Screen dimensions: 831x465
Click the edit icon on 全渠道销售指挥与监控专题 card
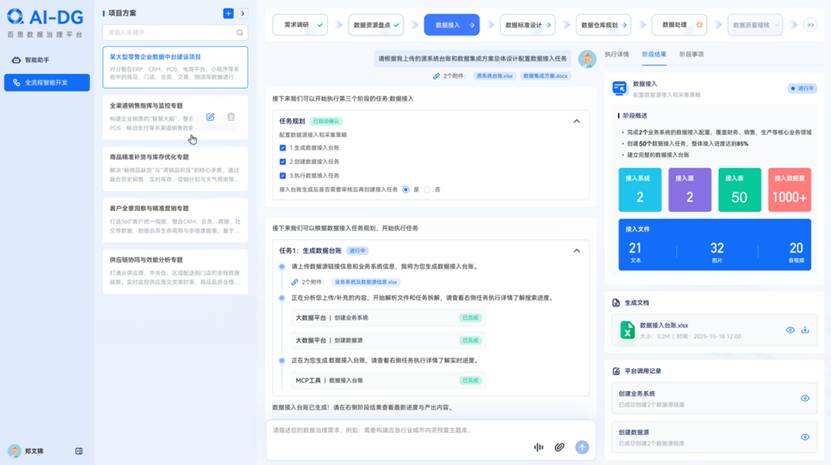[210, 117]
